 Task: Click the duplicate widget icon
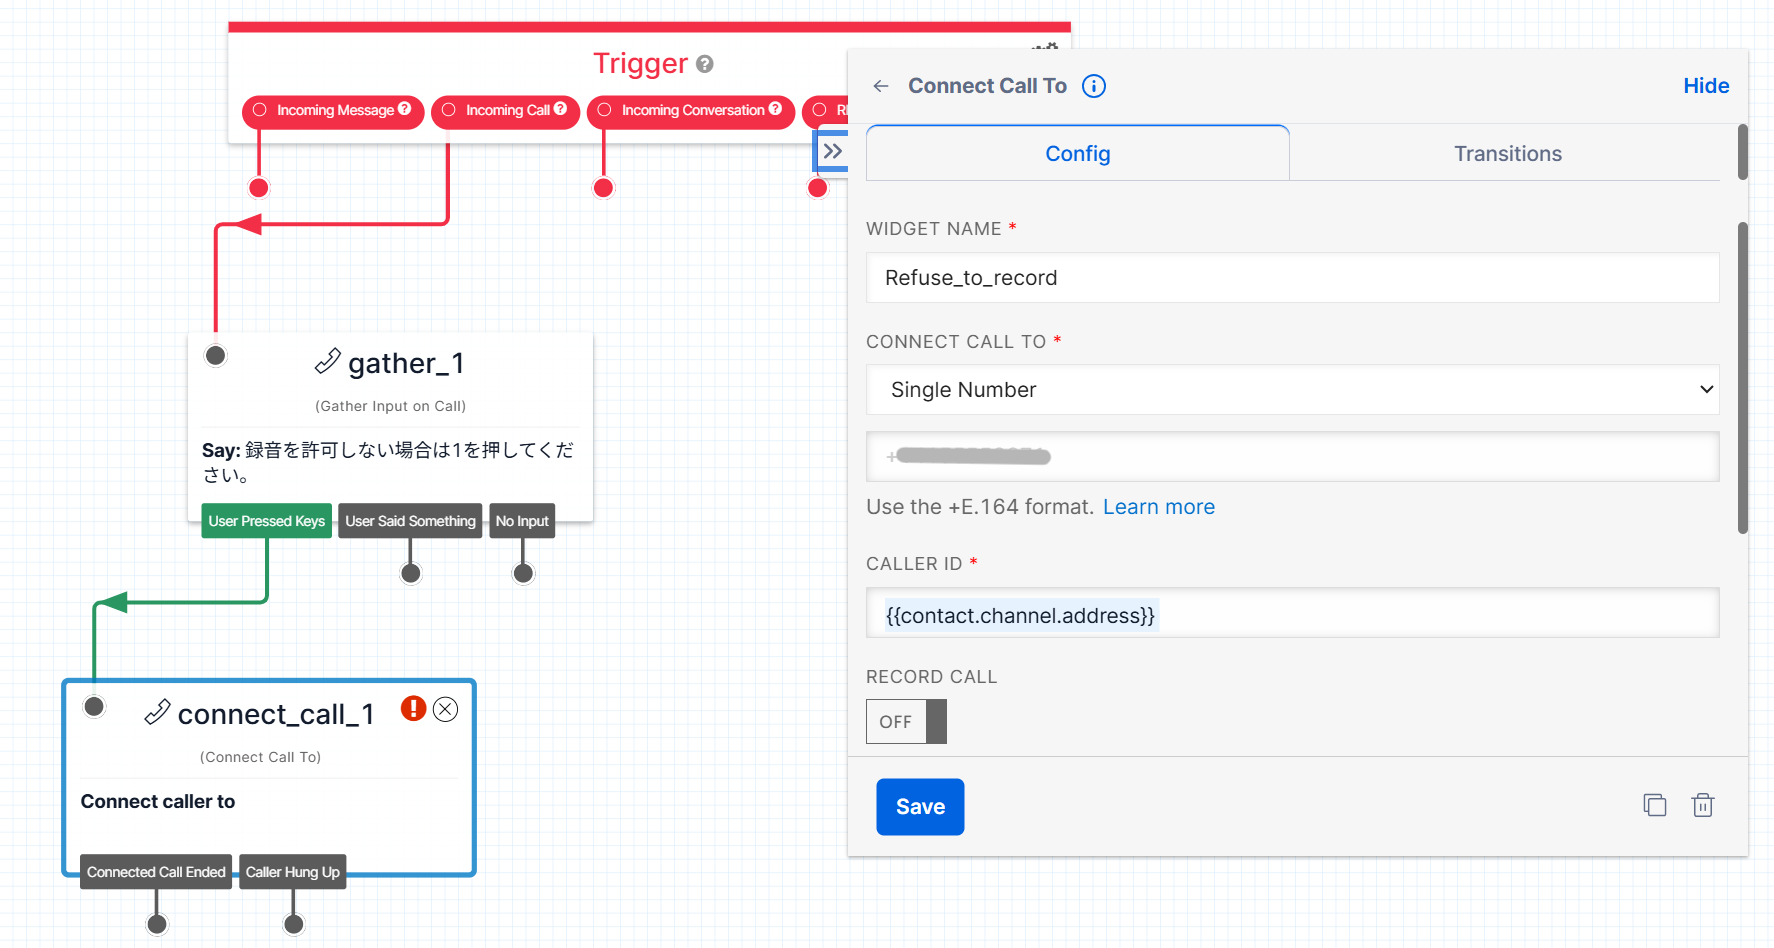tap(1655, 805)
